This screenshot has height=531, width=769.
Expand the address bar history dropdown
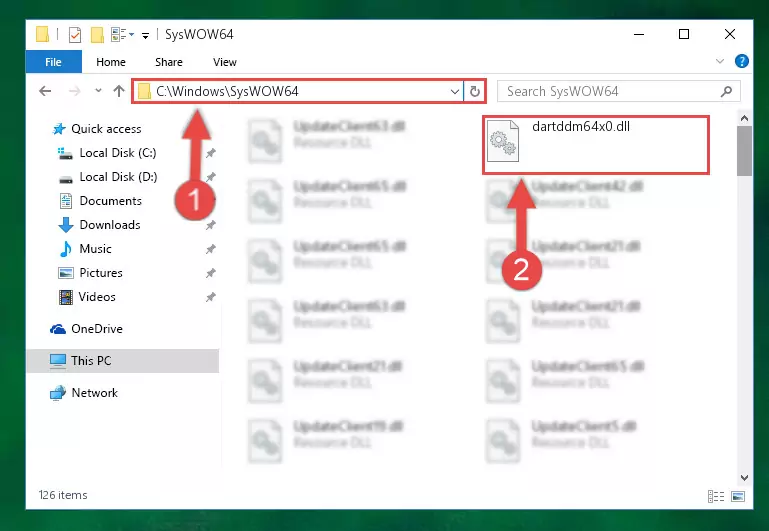point(455,91)
